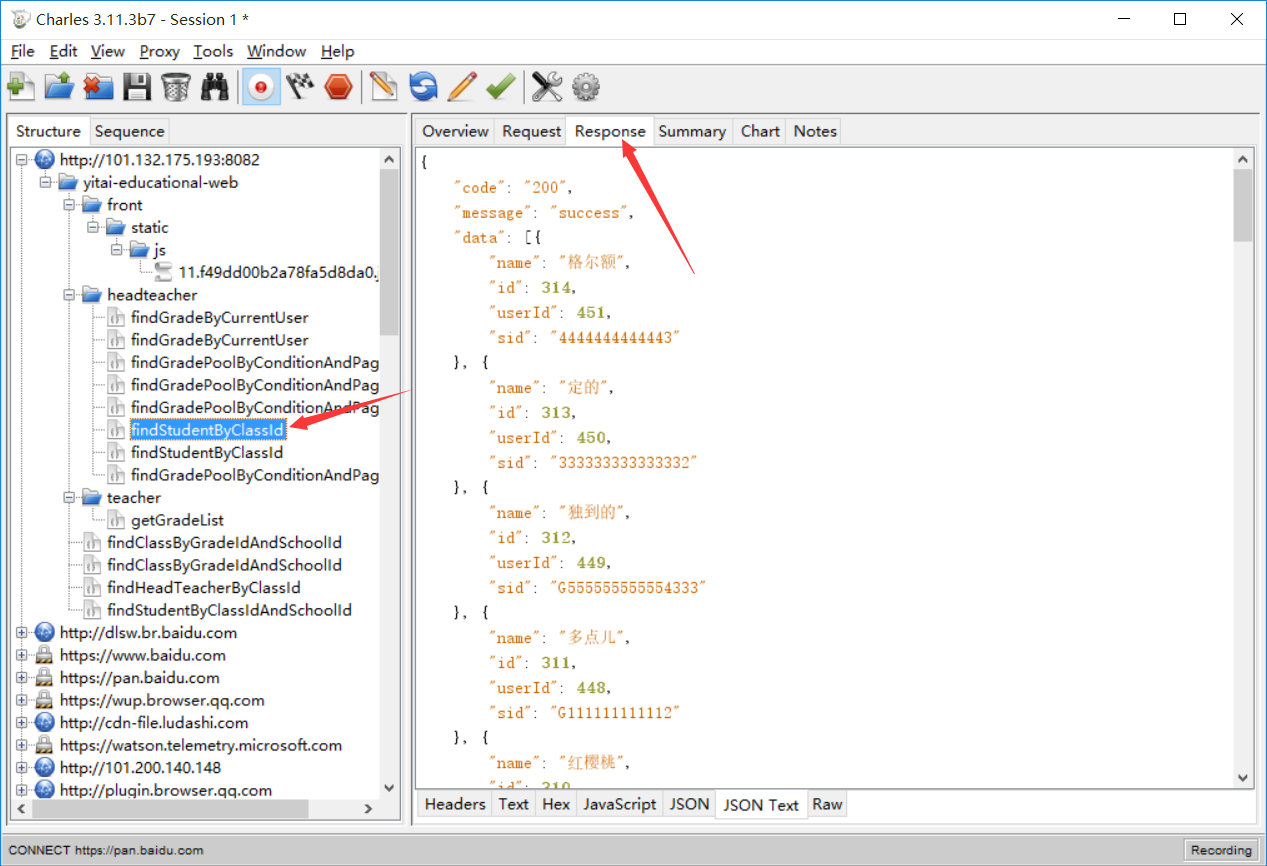Close the session with red X icon
Viewport: 1267px width, 866px height.
tap(98, 86)
